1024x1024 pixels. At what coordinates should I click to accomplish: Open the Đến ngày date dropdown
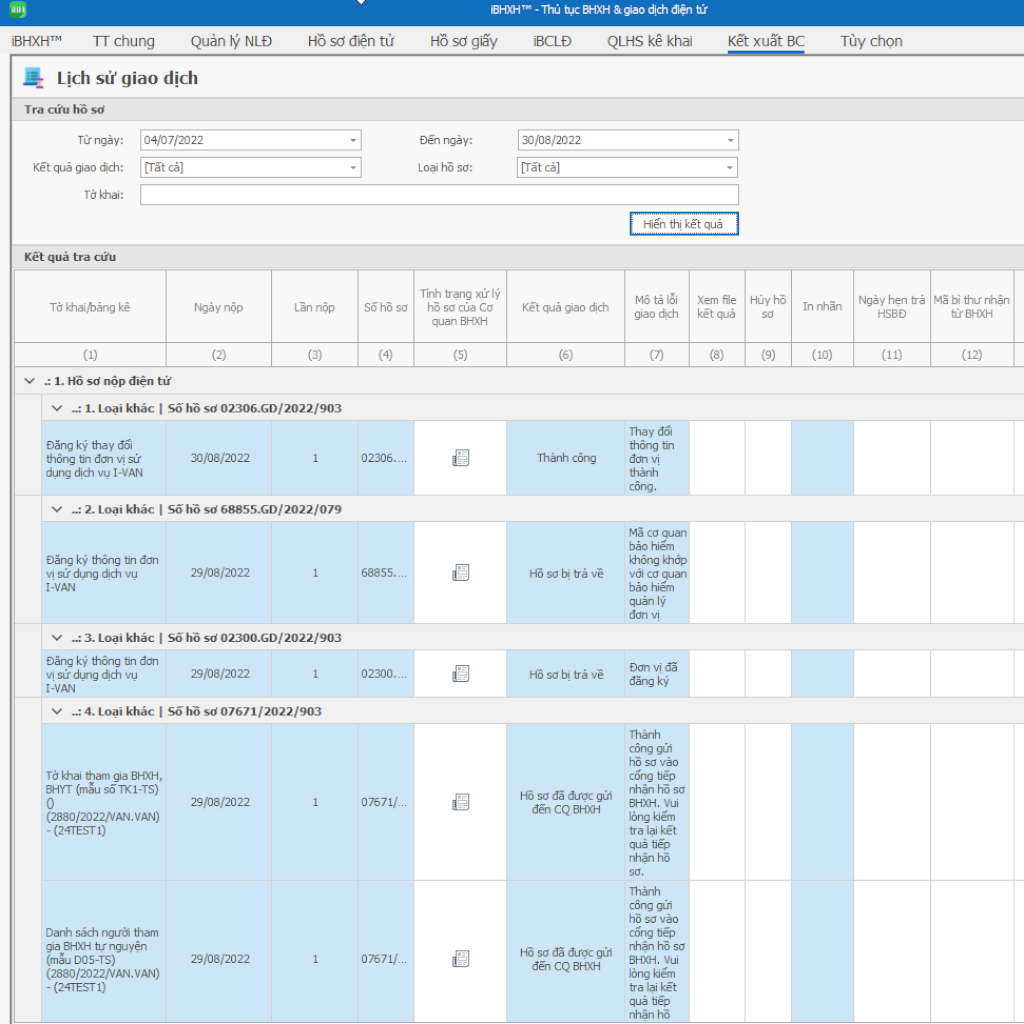tap(730, 141)
